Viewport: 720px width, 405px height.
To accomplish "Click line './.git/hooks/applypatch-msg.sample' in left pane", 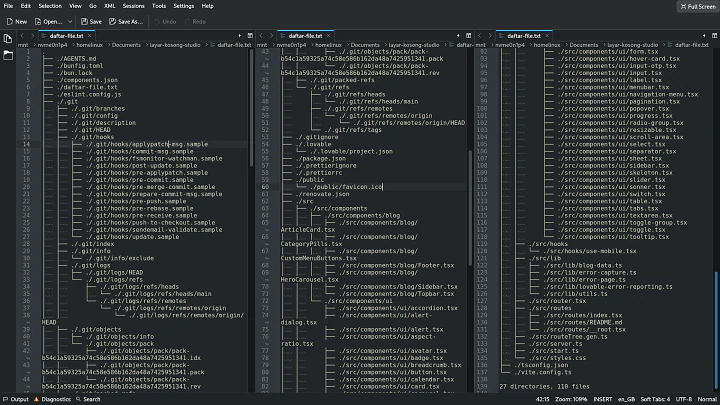I will (147, 144).
